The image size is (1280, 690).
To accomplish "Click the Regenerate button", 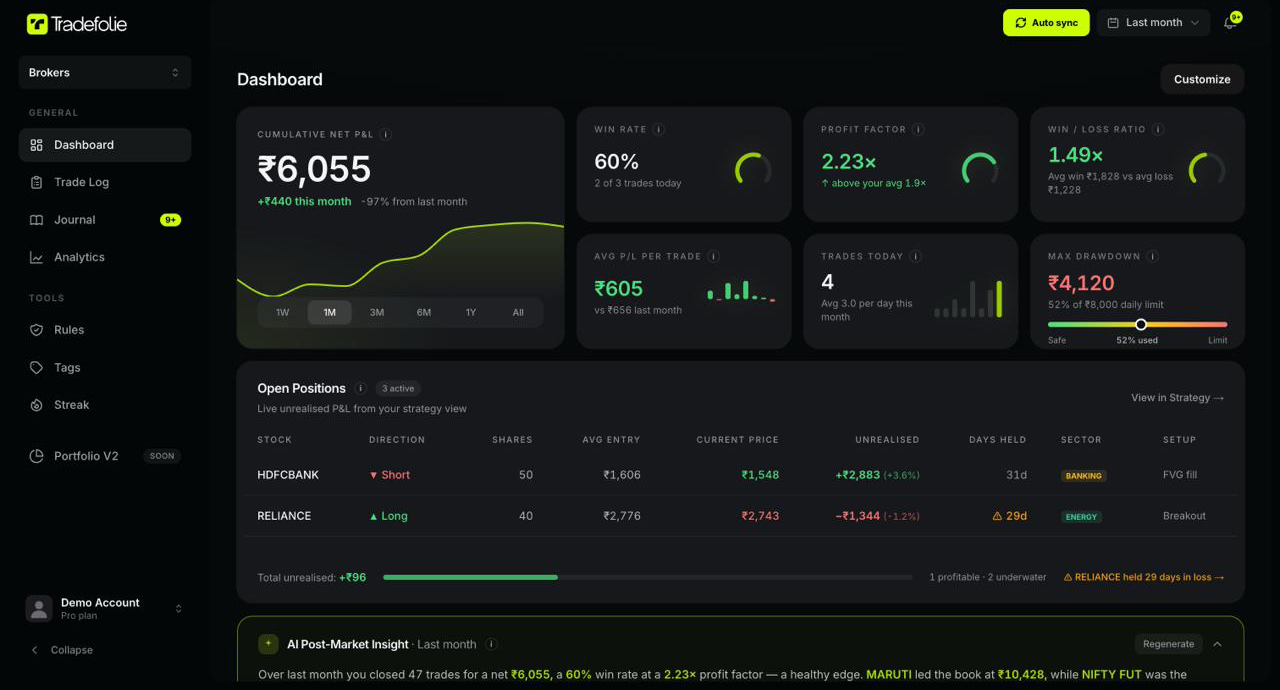I will coord(1168,644).
